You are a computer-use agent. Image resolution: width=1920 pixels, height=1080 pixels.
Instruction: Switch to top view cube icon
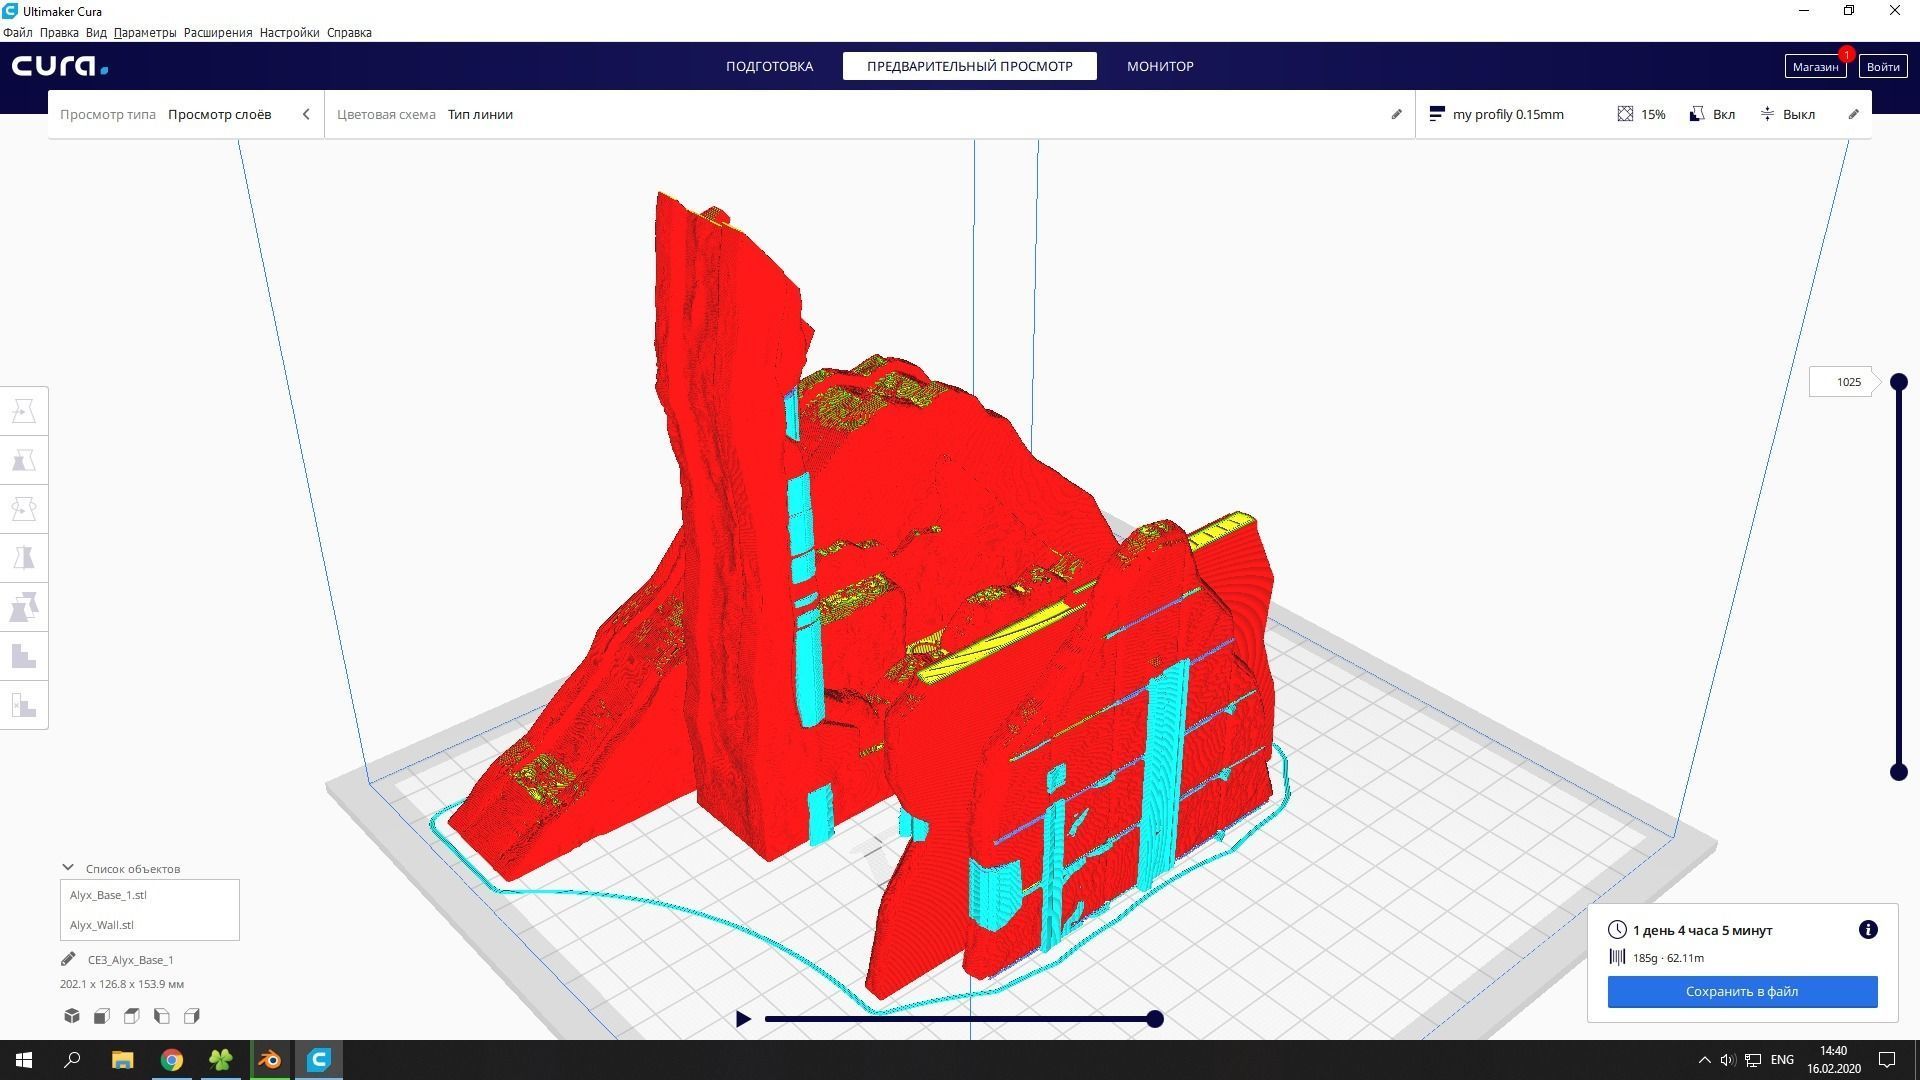132,1016
